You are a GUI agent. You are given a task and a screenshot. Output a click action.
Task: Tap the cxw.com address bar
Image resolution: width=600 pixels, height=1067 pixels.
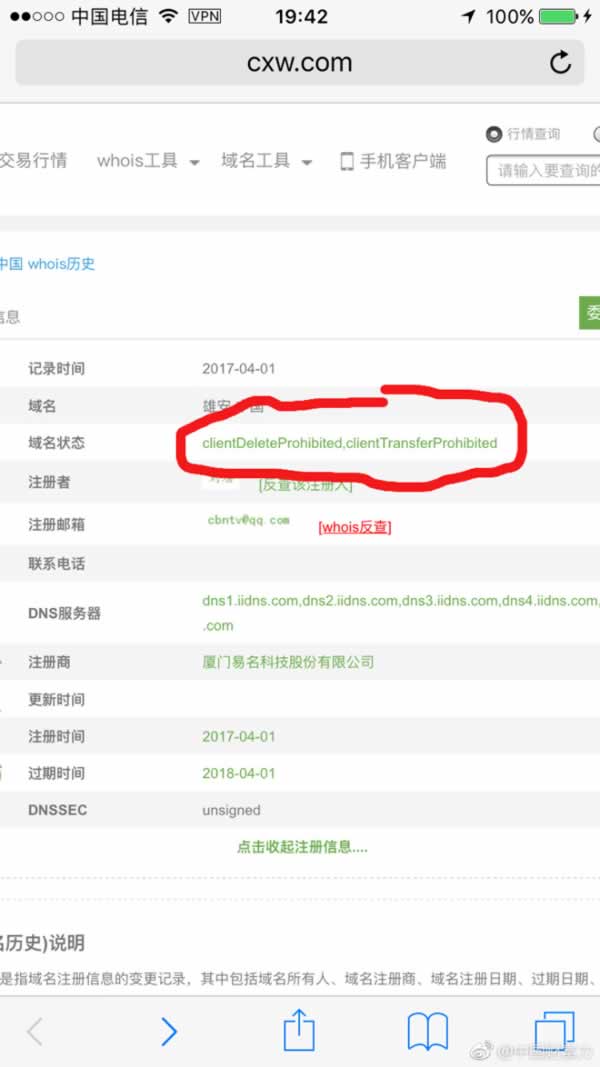coord(299,63)
